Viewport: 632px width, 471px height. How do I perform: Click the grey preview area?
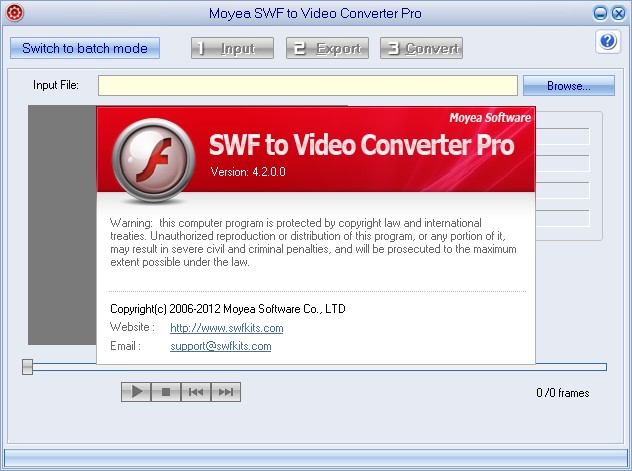[62, 225]
